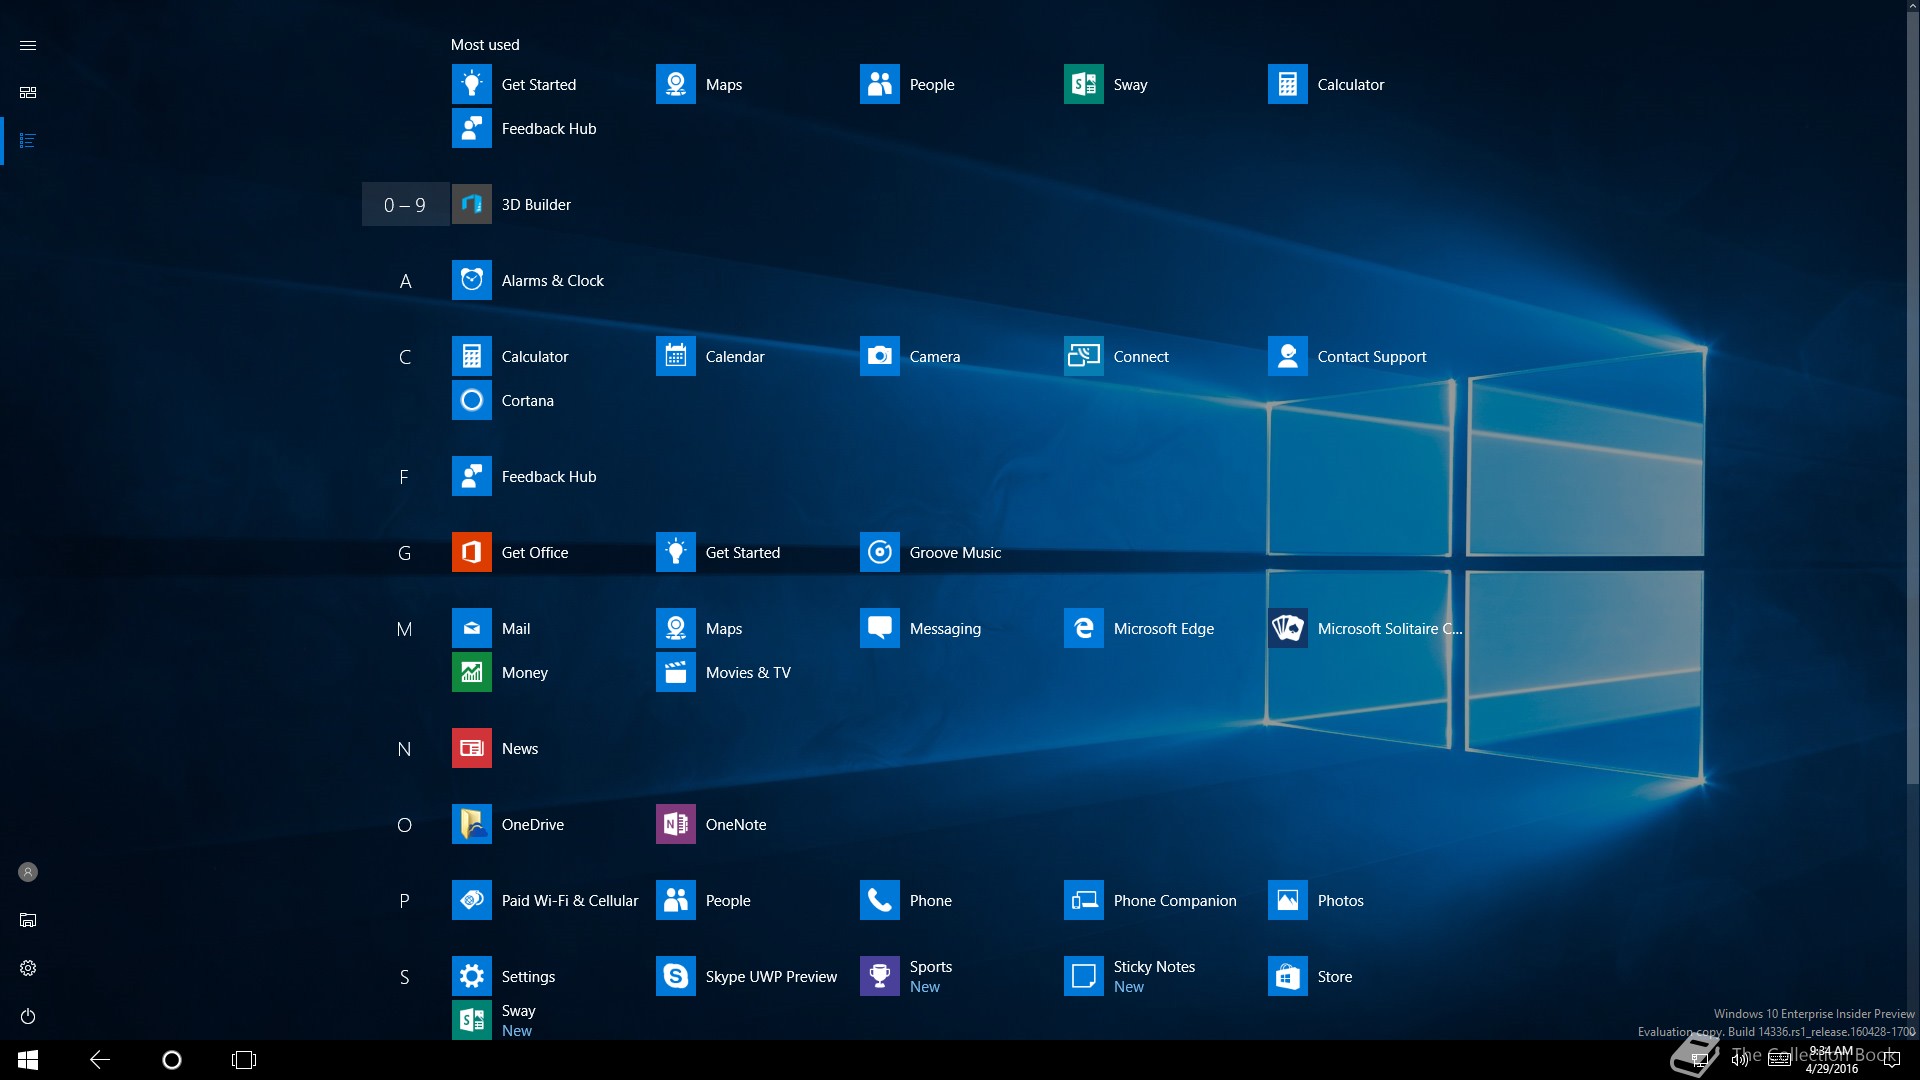Open the Phone Companion icon
Image resolution: width=1920 pixels, height=1080 pixels.
(x=1083, y=900)
